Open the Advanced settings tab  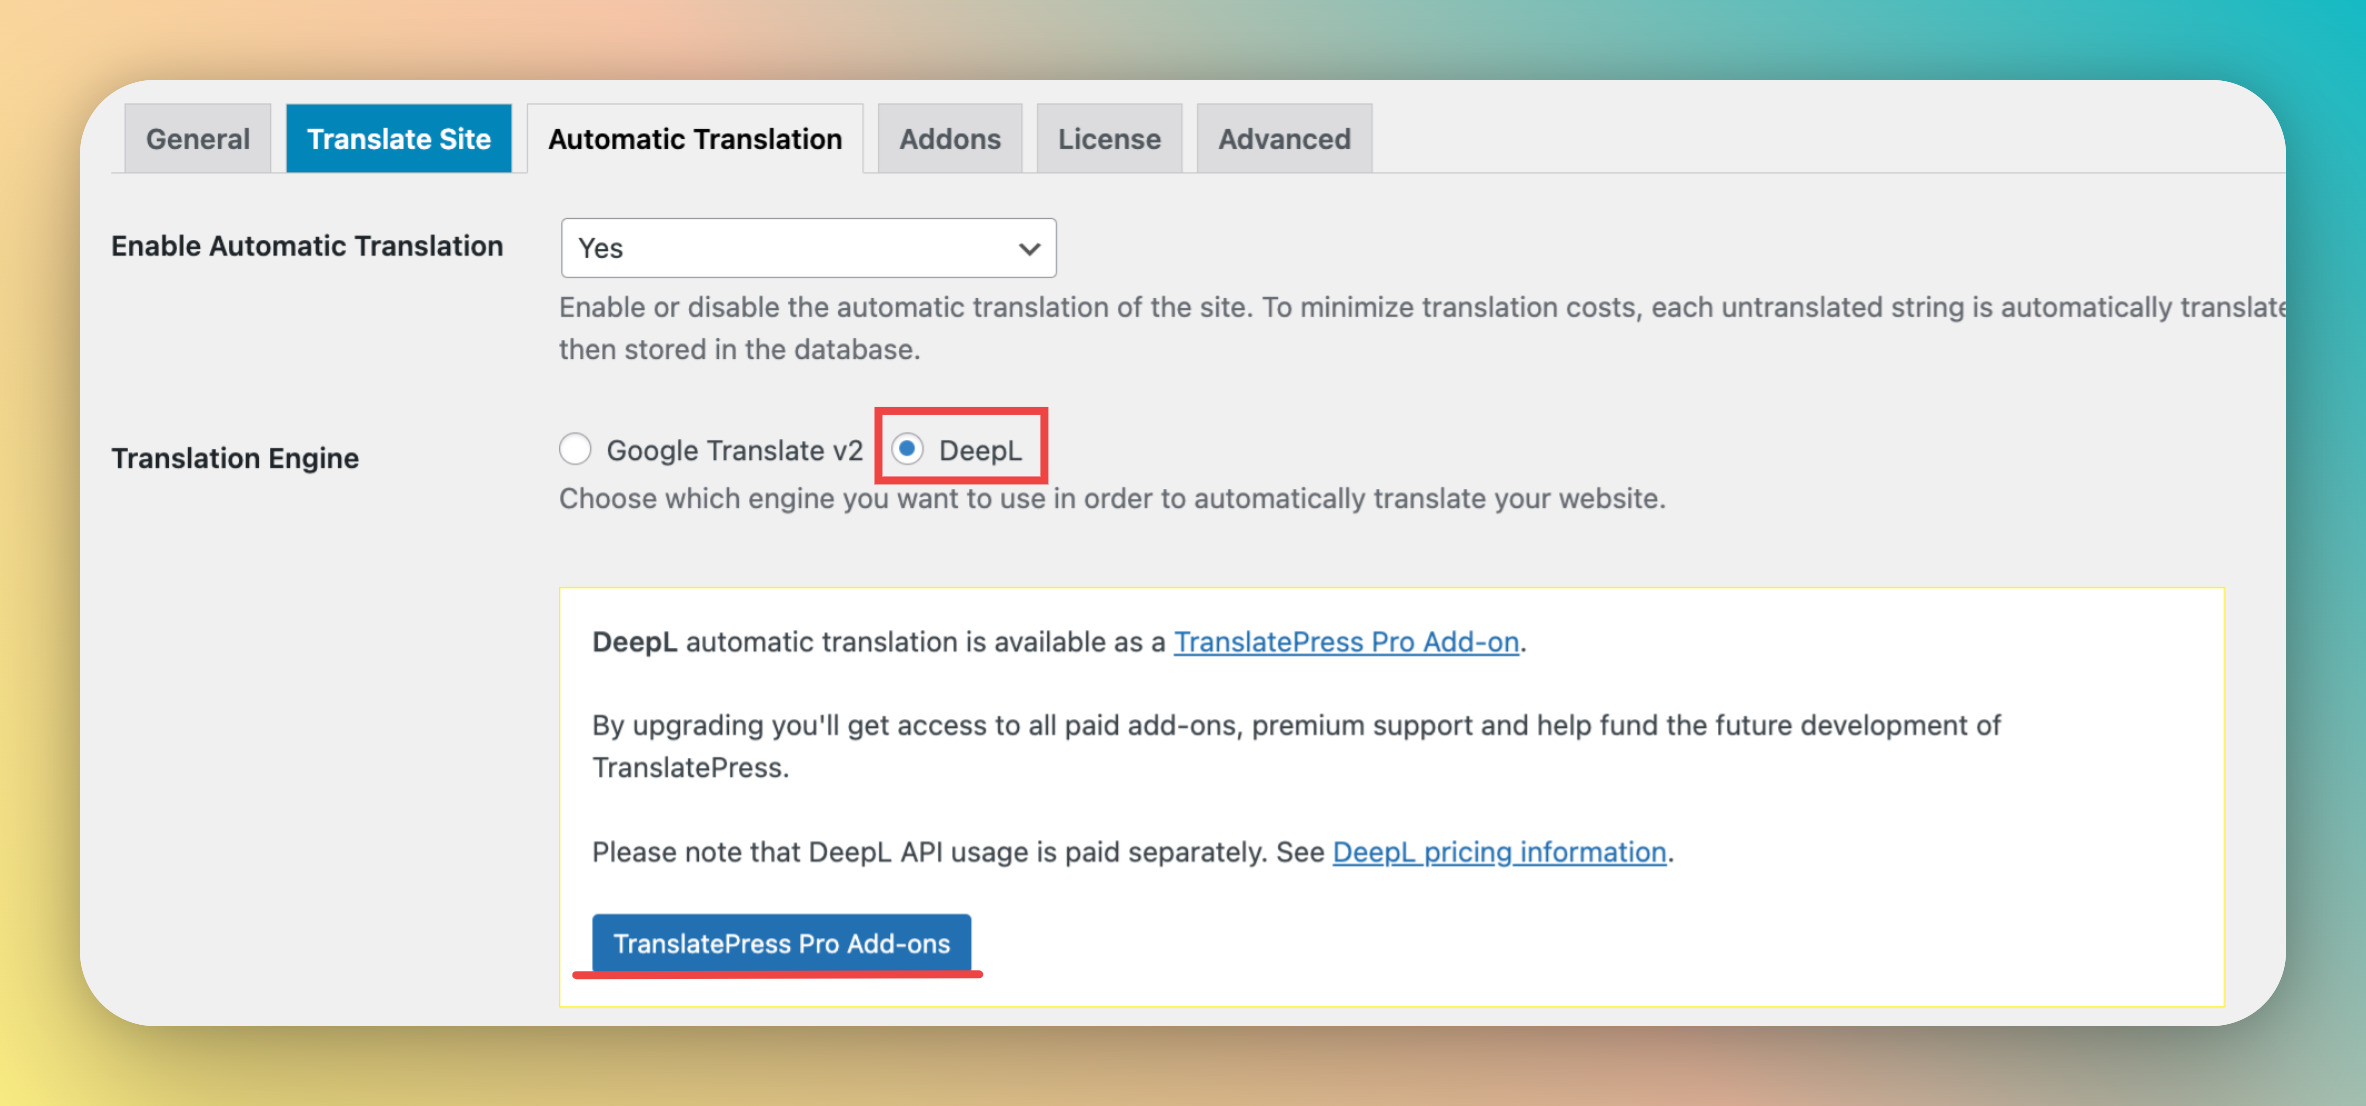1284,139
